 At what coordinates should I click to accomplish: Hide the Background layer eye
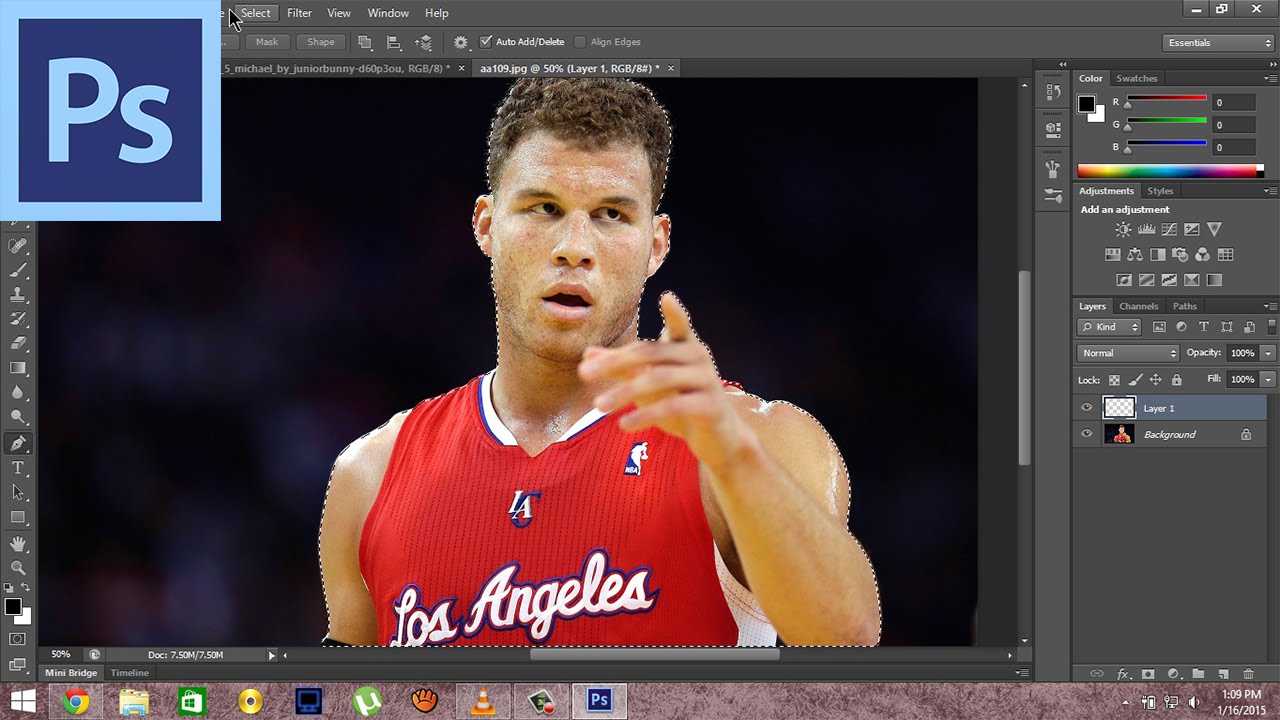[1086, 434]
